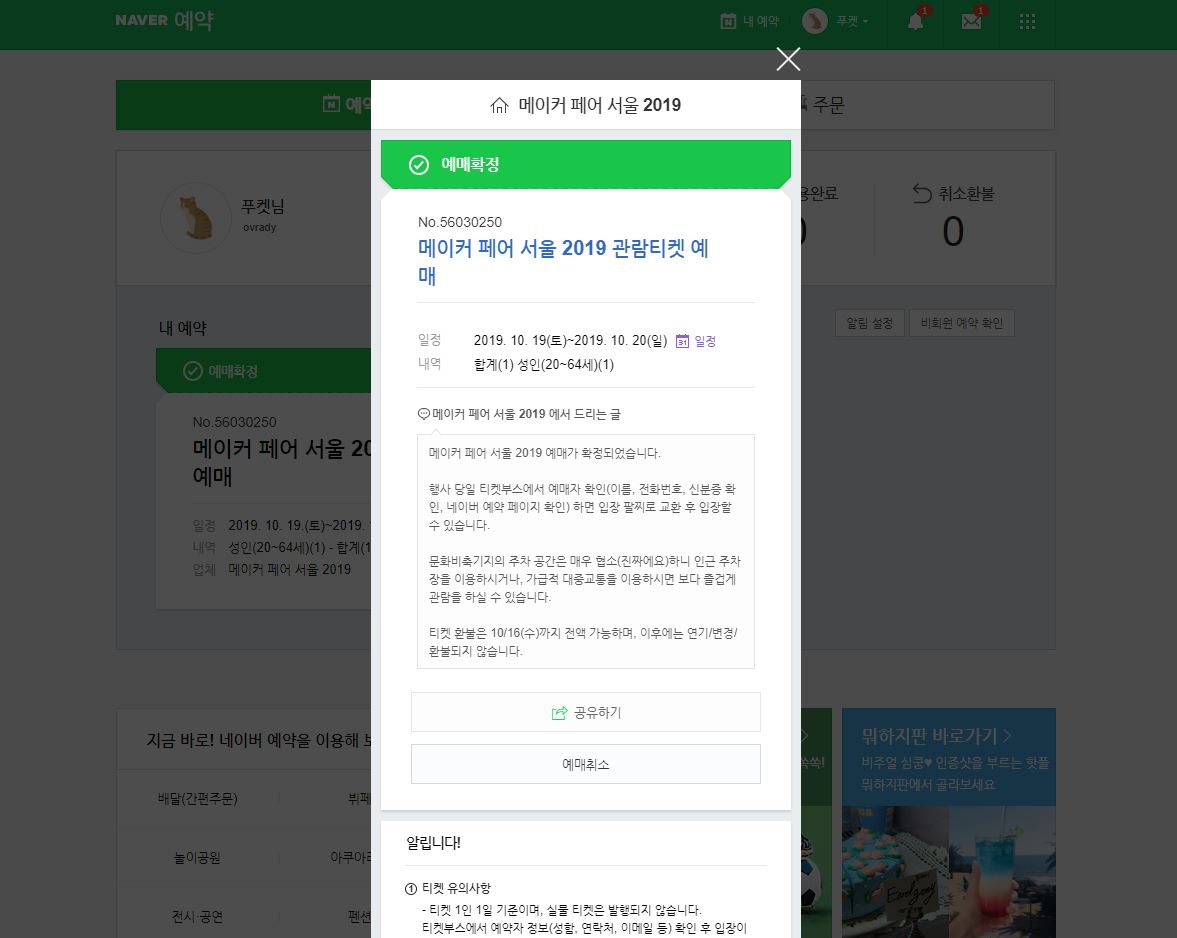
Task: Click the 예매확정 checkmark icon in the popup
Action: tap(419, 164)
